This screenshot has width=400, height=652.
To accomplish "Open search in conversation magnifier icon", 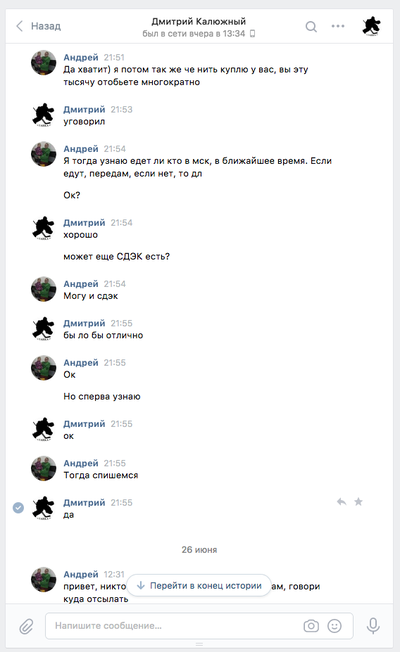I will [x=311, y=27].
